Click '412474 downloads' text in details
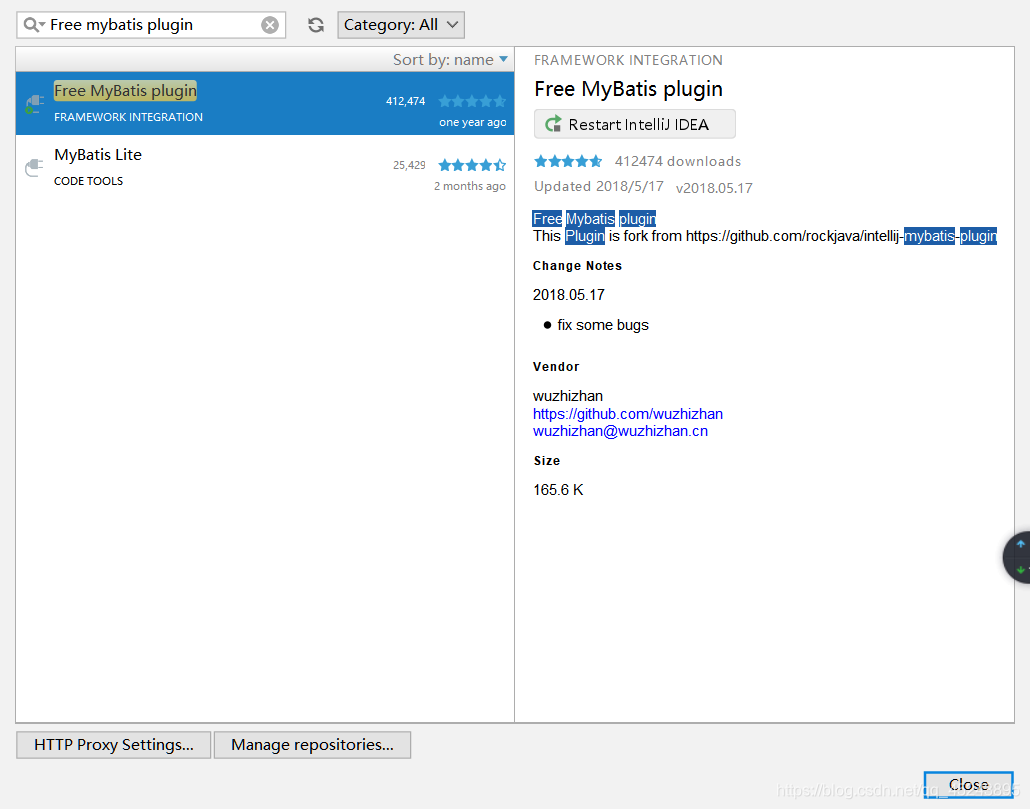1030x809 pixels. click(677, 162)
